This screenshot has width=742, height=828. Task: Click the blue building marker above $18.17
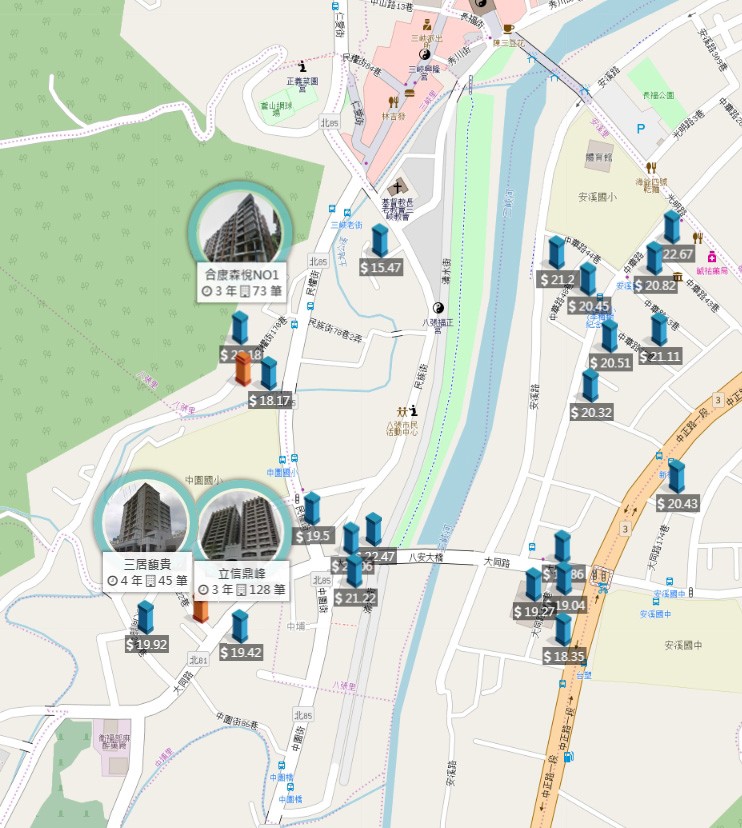269,373
